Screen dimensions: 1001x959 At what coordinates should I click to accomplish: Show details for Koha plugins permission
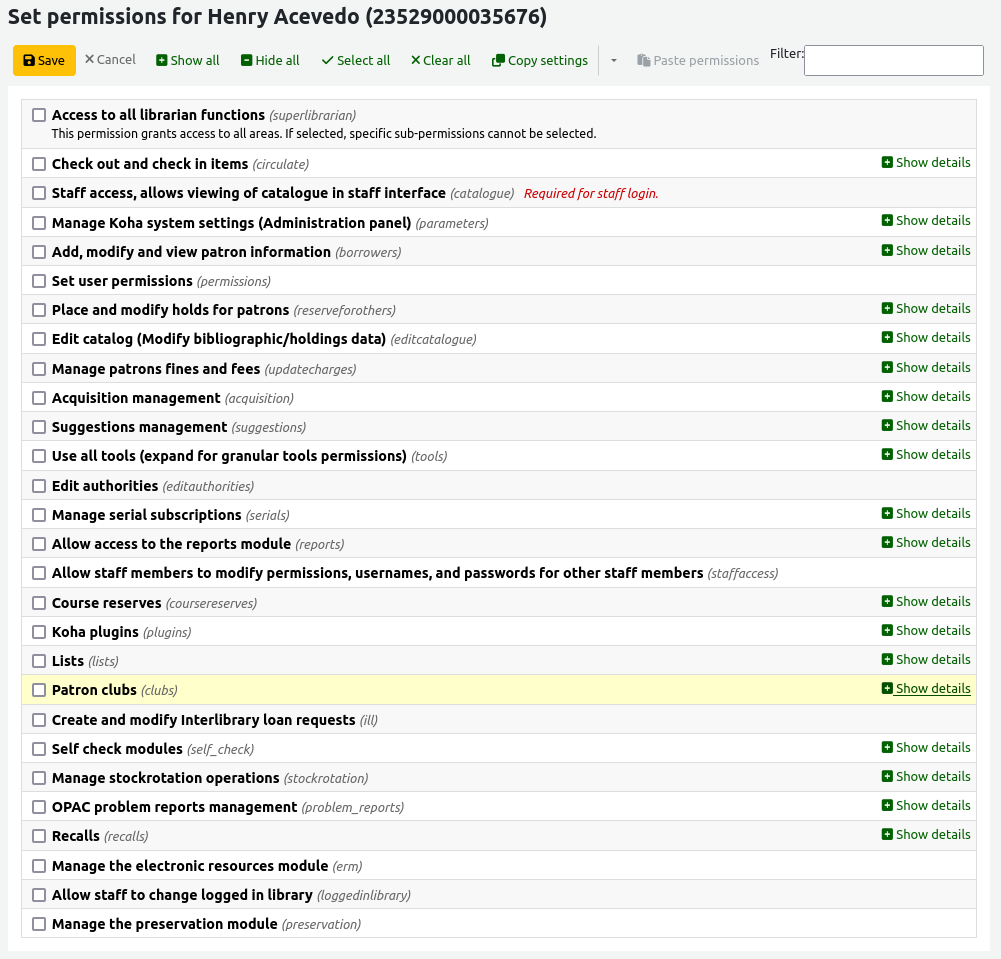(926, 630)
